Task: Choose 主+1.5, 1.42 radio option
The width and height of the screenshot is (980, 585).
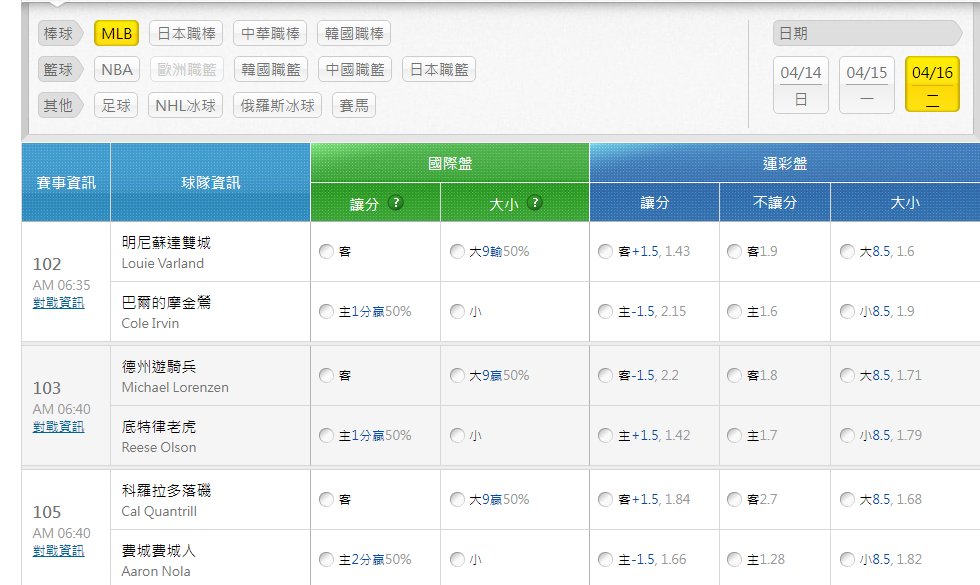Action: pyautogui.click(x=605, y=435)
